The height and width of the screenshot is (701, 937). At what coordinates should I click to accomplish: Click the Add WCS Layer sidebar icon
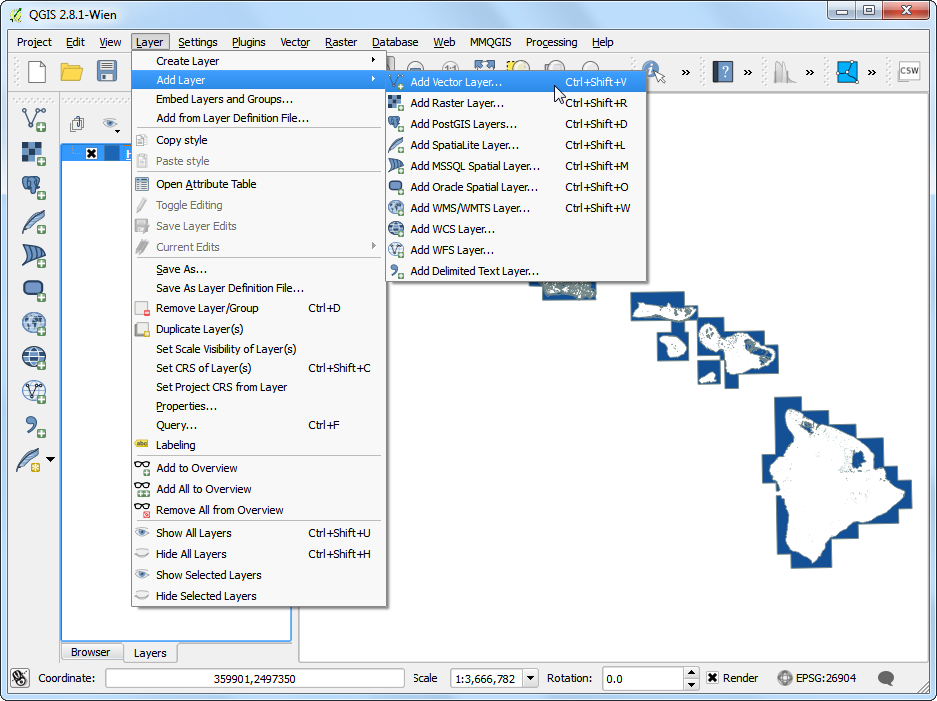[33, 357]
